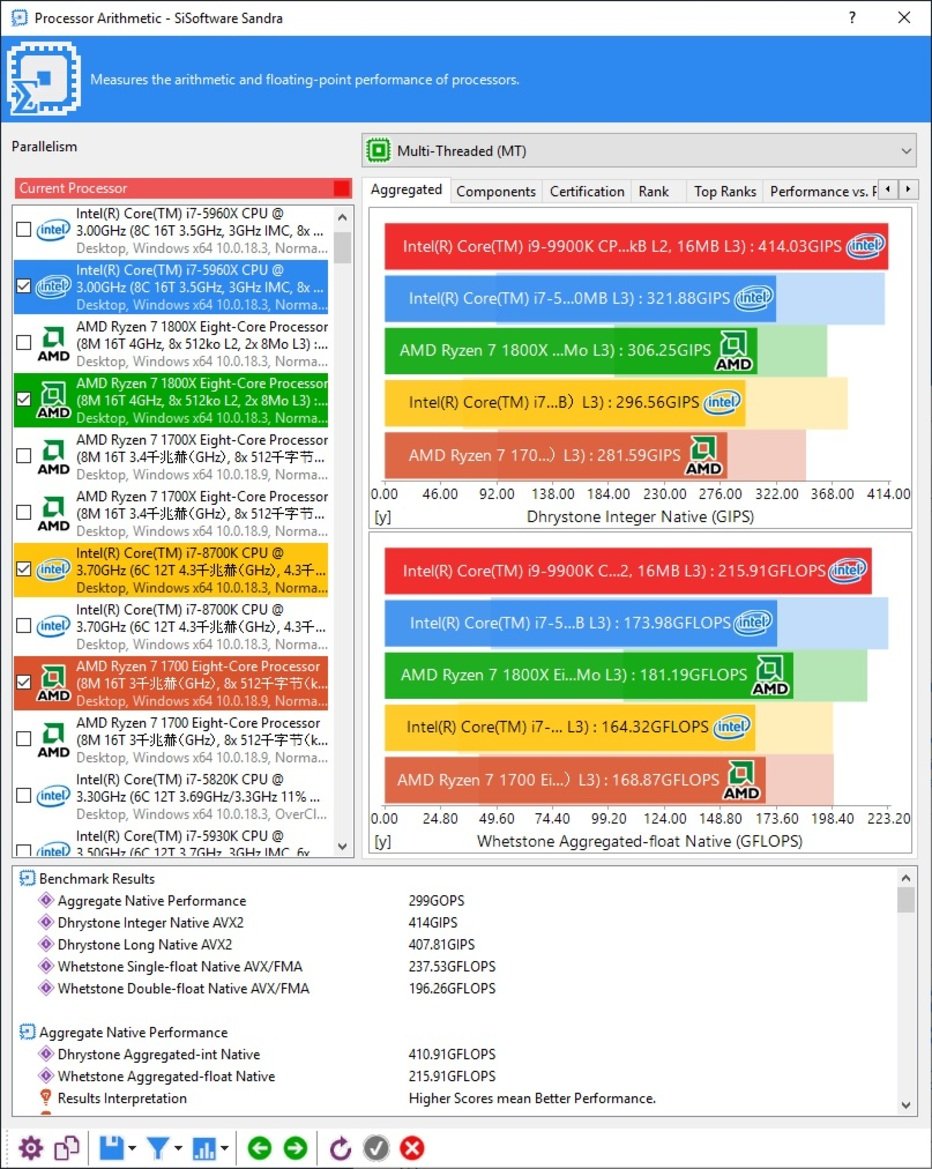Click the icon beside the Benchmark Results heading
Viewport: 932px width, 1169px height.
[27, 878]
